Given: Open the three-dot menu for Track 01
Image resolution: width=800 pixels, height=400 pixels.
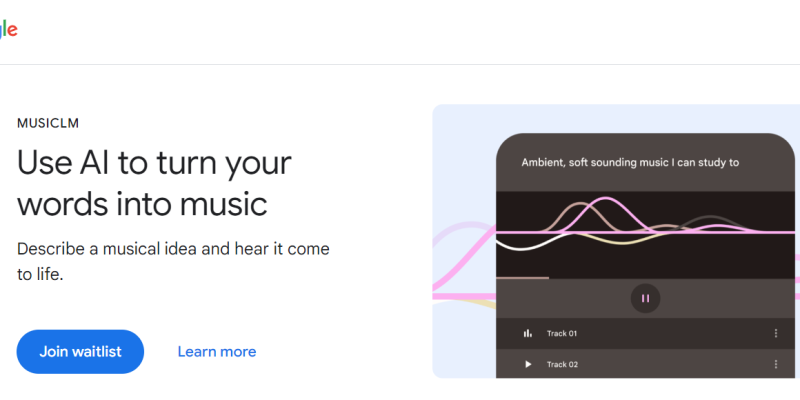Looking at the screenshot, I should (x=776, y=334).
